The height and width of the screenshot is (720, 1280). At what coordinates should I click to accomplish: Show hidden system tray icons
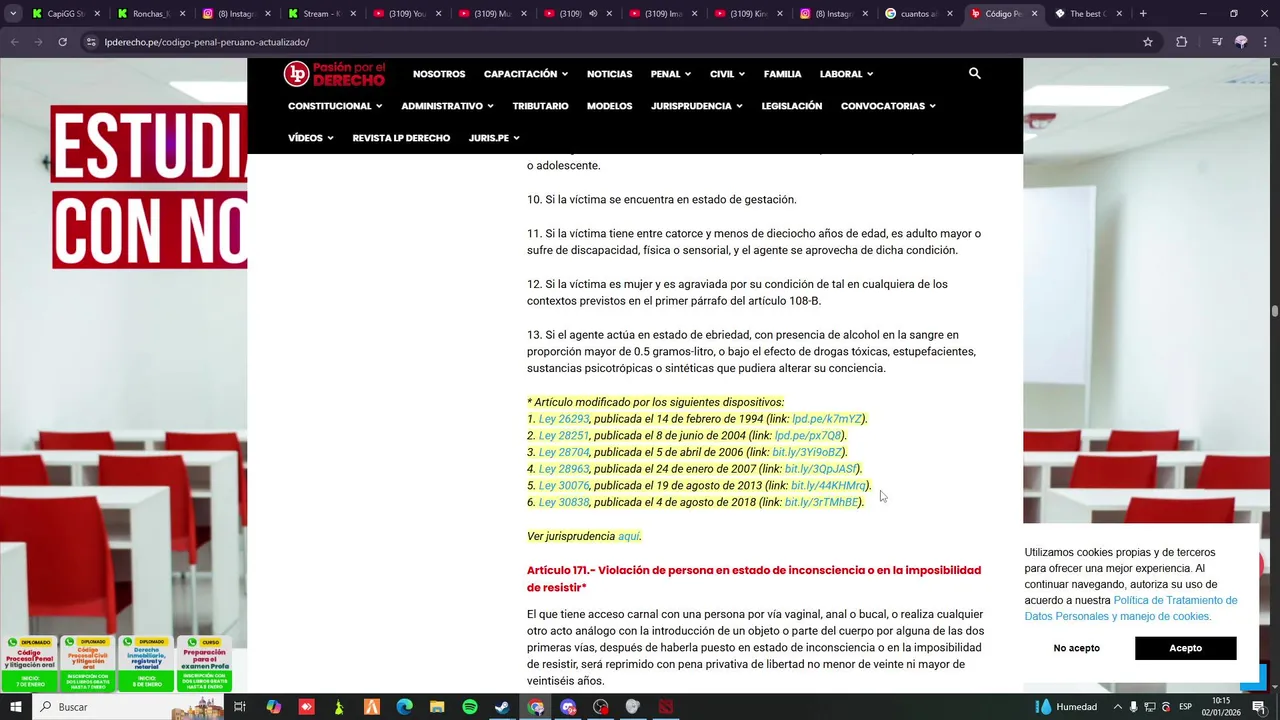coord(1117,707)
